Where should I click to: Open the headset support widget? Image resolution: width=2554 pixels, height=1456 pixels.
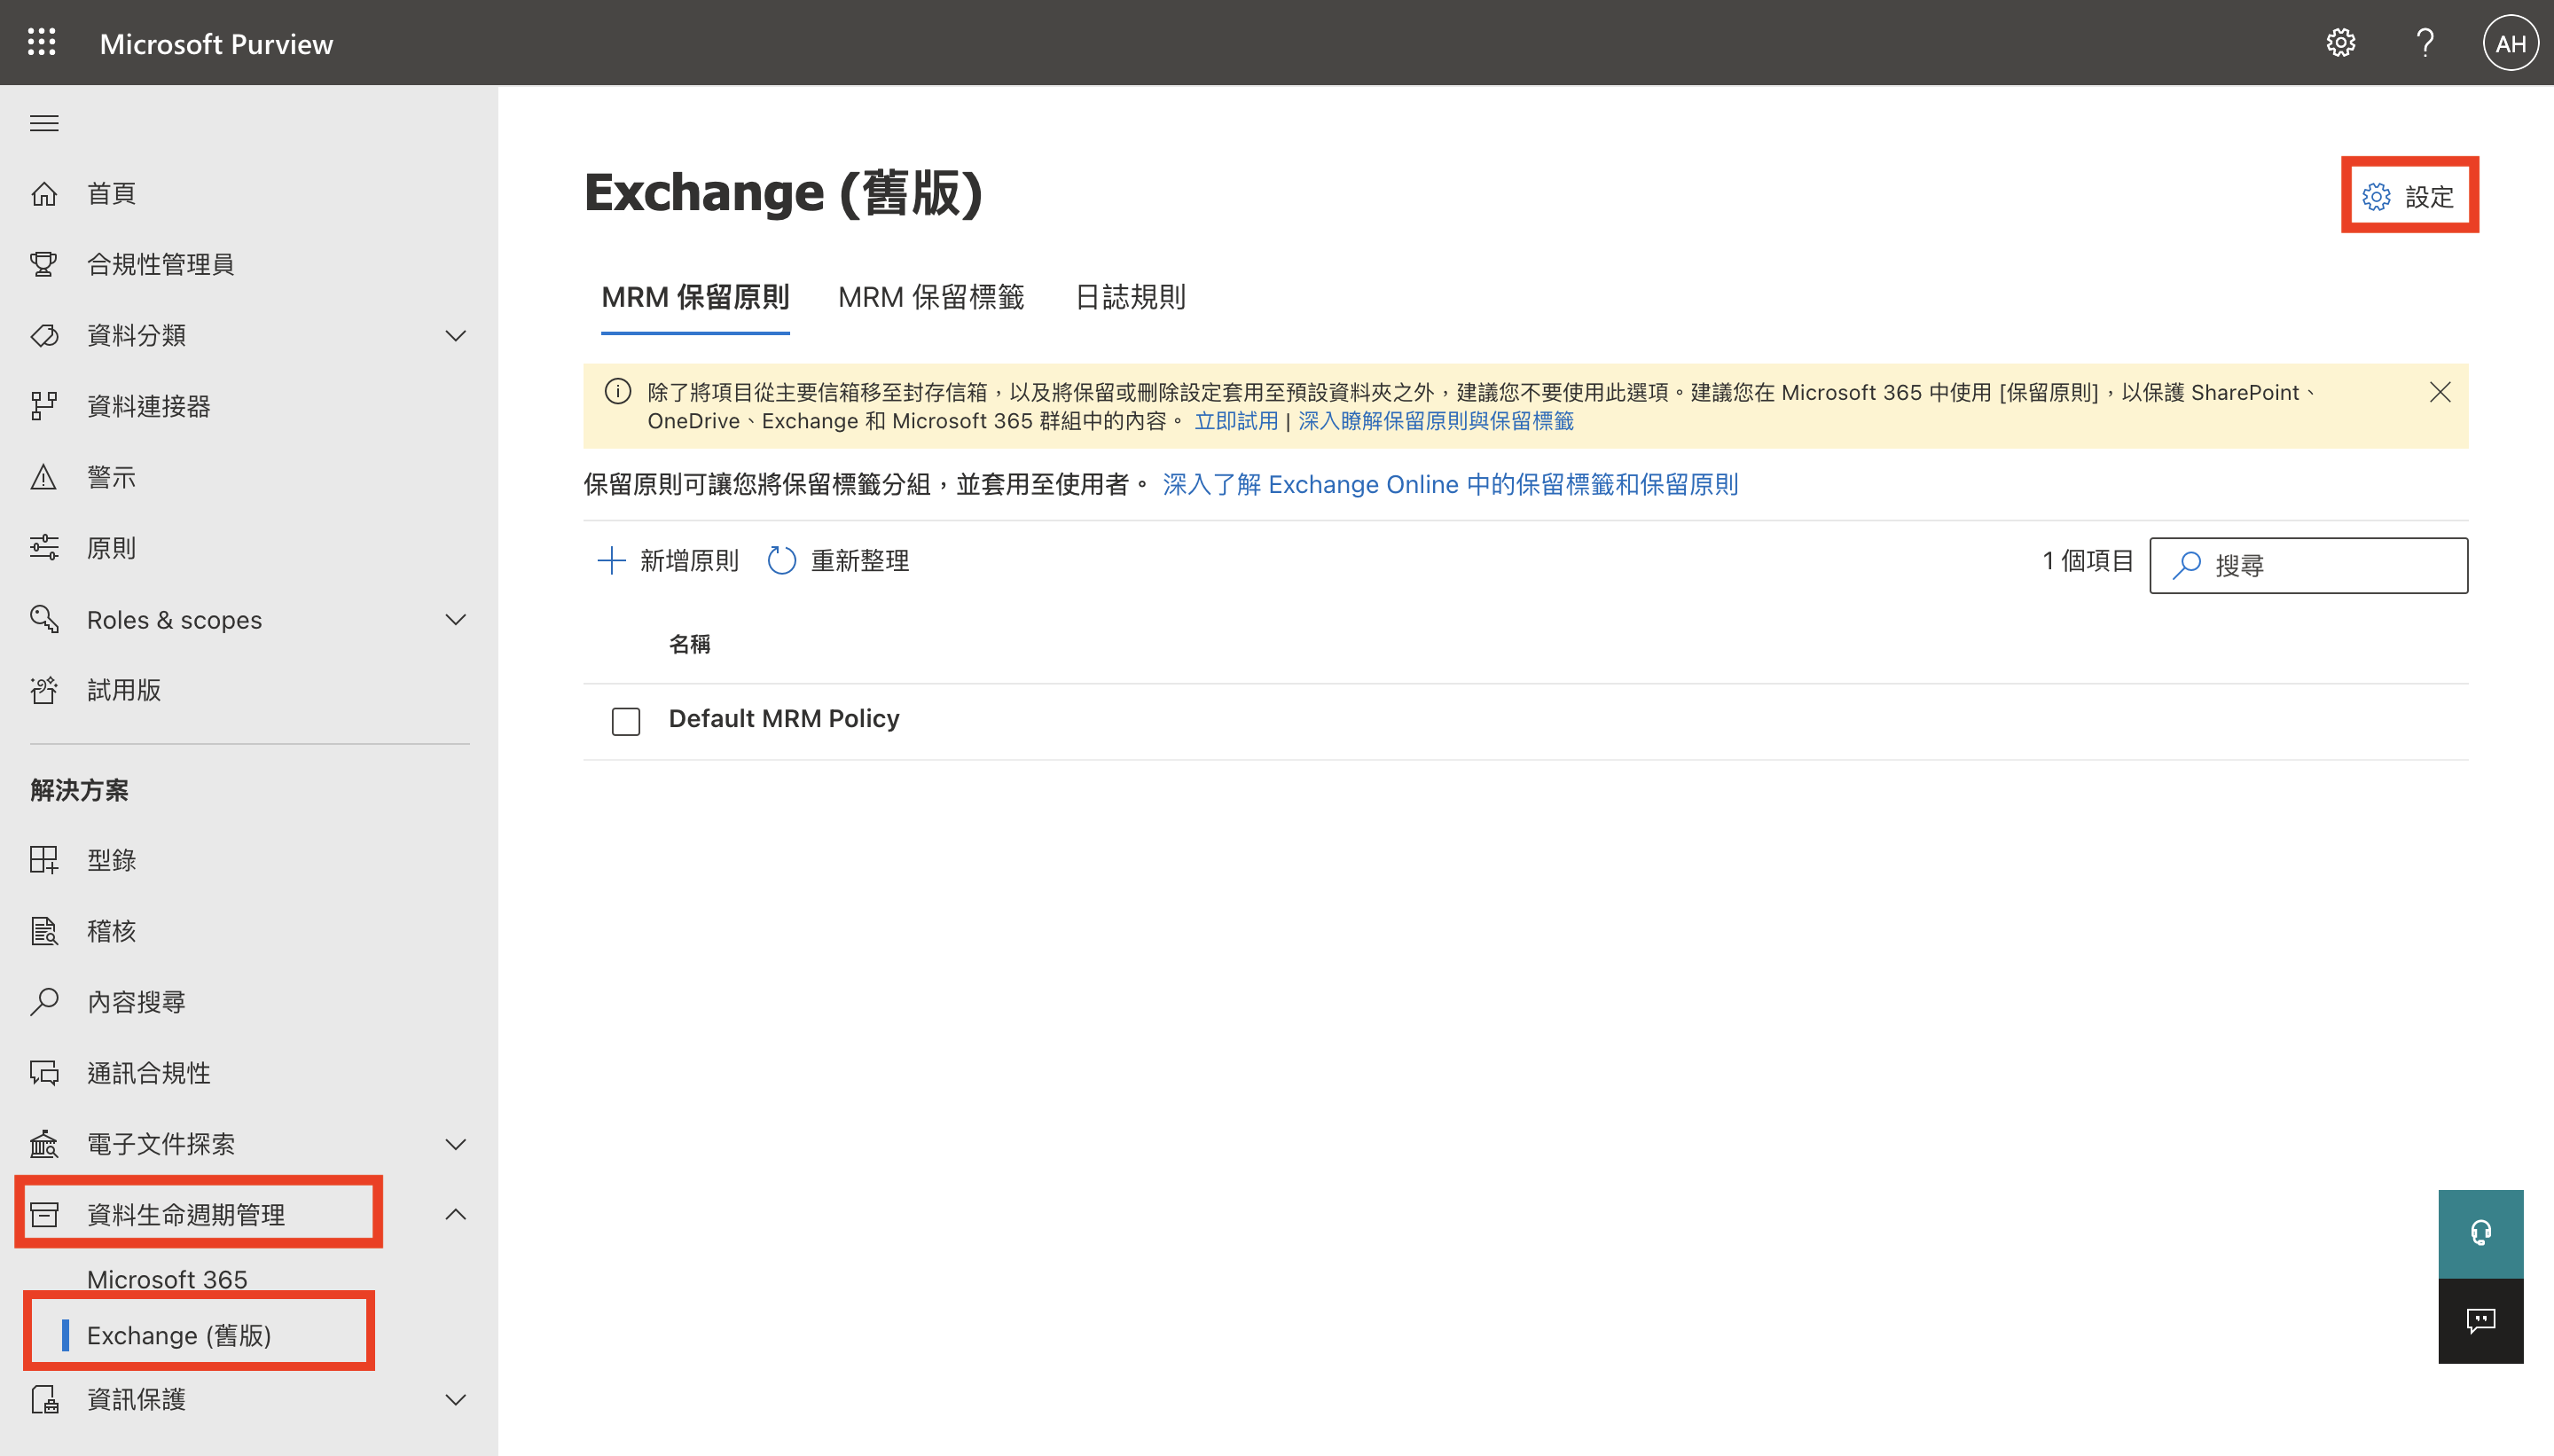[x=2480, y=1233]
